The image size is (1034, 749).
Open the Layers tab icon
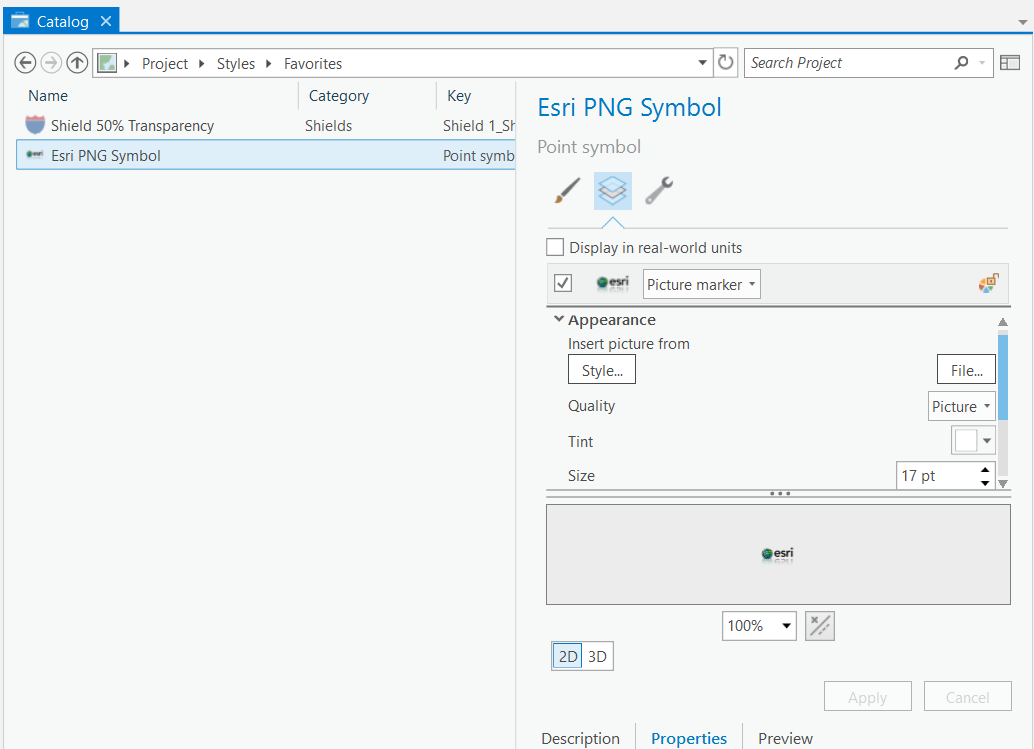tap(613, 191)
